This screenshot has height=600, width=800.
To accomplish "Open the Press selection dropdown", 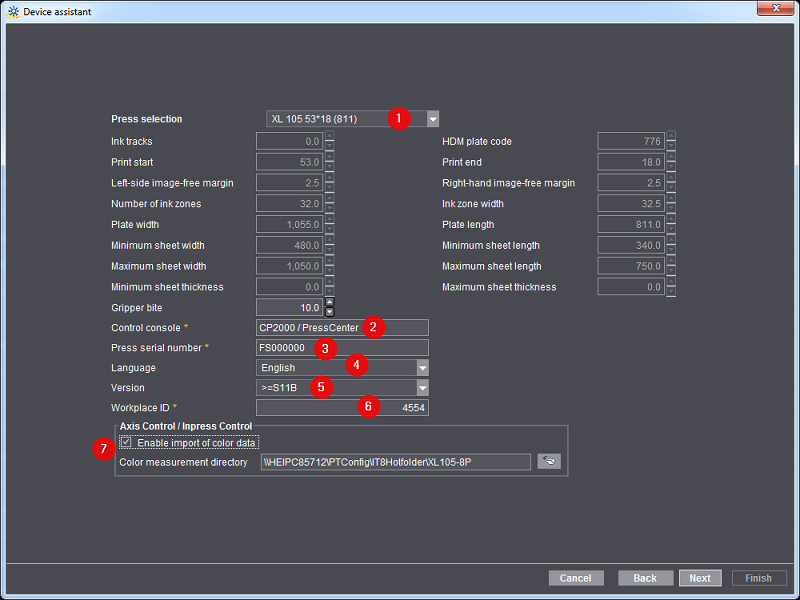I will coord(433,118).
